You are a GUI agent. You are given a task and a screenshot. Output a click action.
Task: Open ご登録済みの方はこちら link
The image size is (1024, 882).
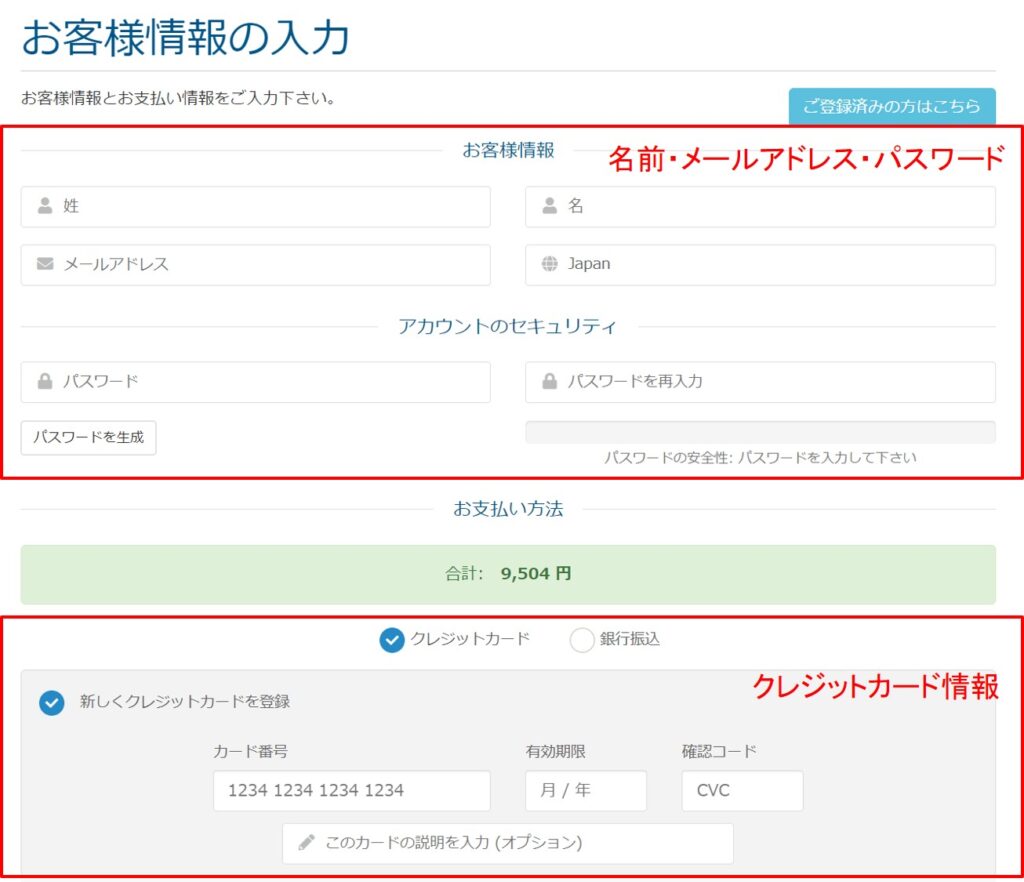[893, 105]
